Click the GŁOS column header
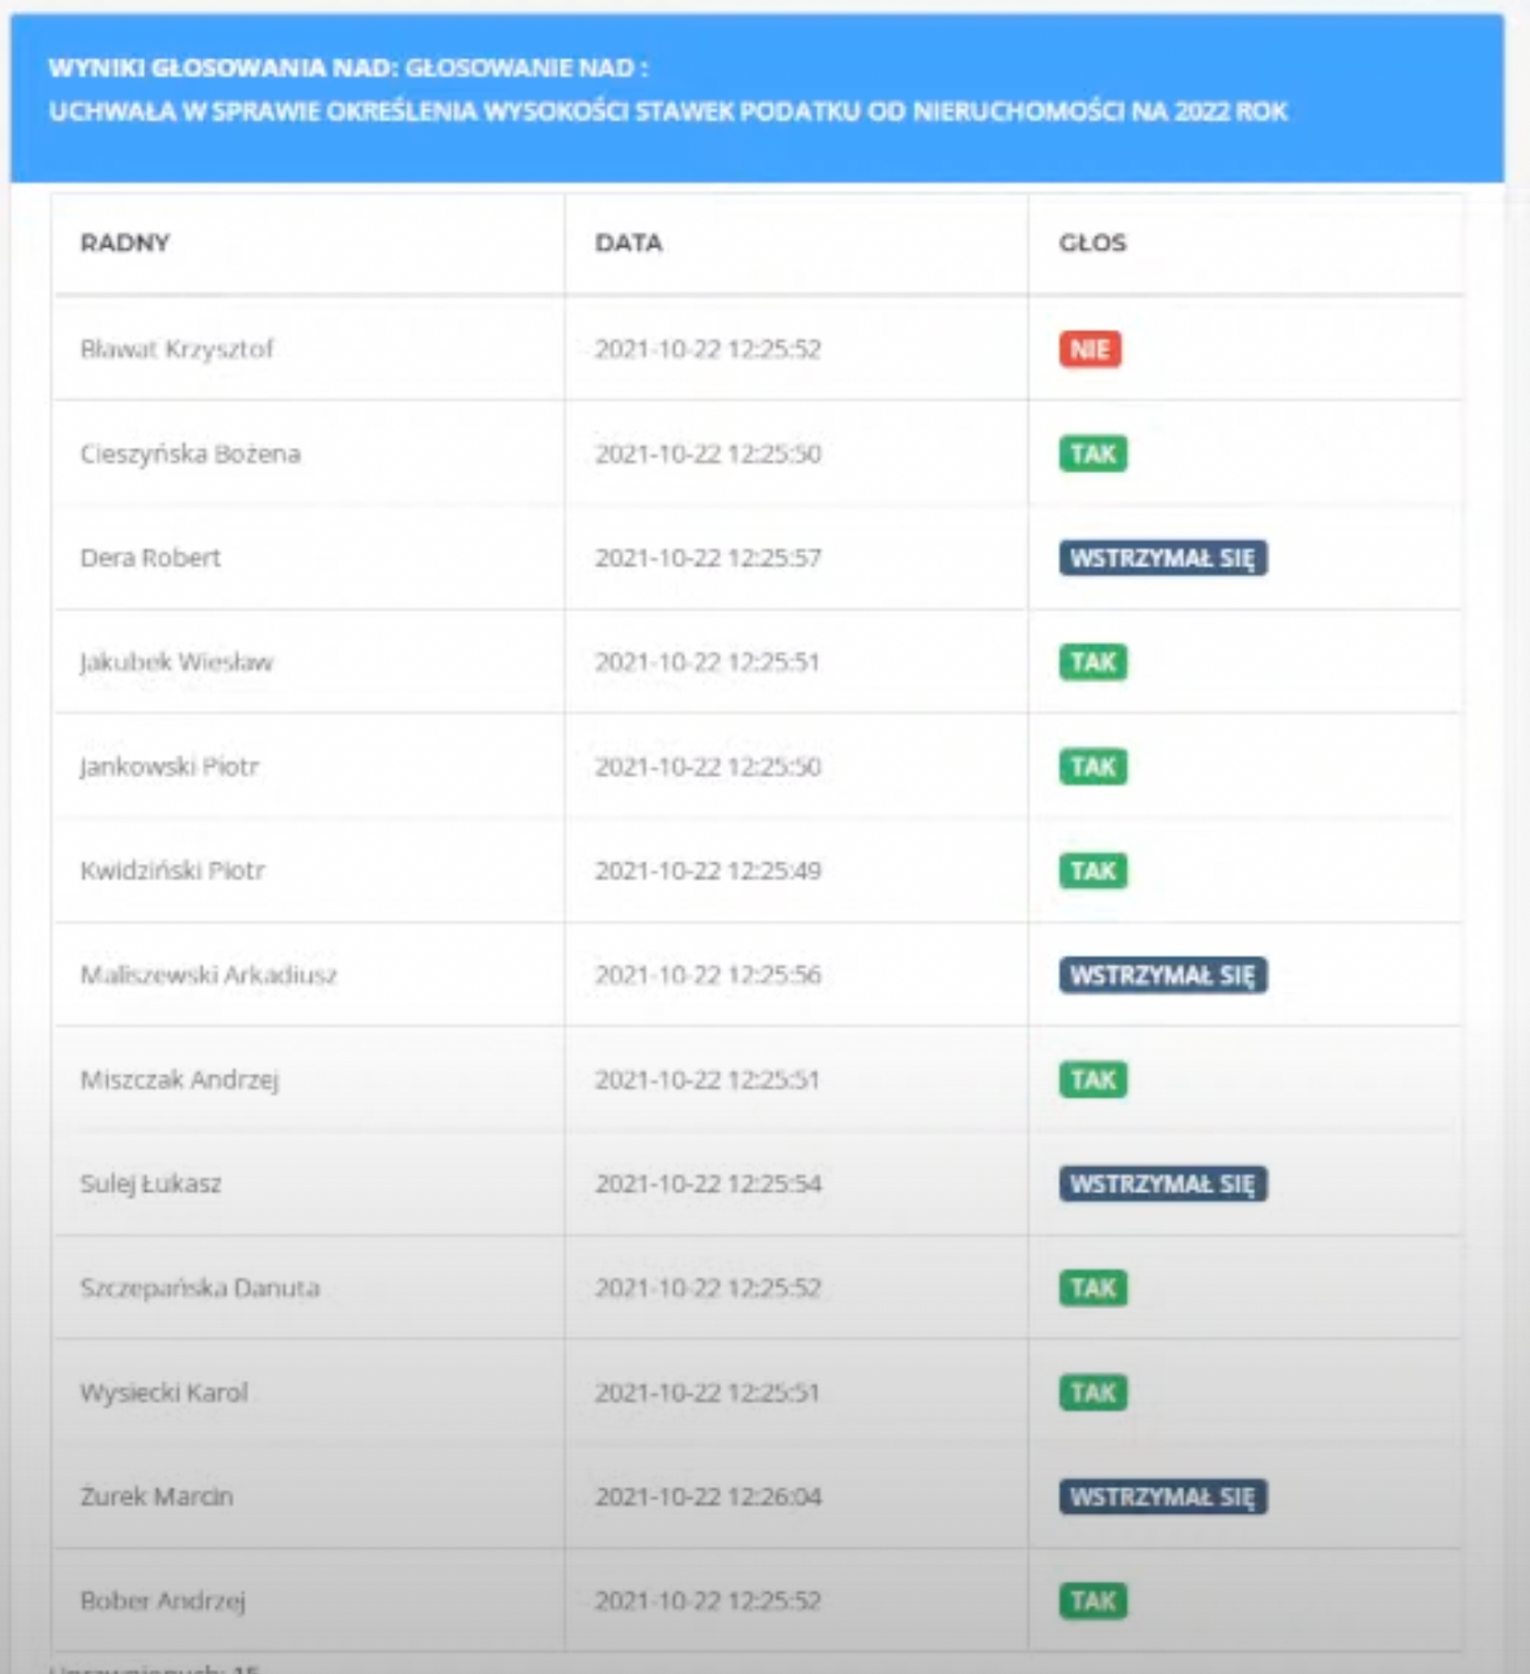The image size is (1530, 1674). tap(1092, 243)
